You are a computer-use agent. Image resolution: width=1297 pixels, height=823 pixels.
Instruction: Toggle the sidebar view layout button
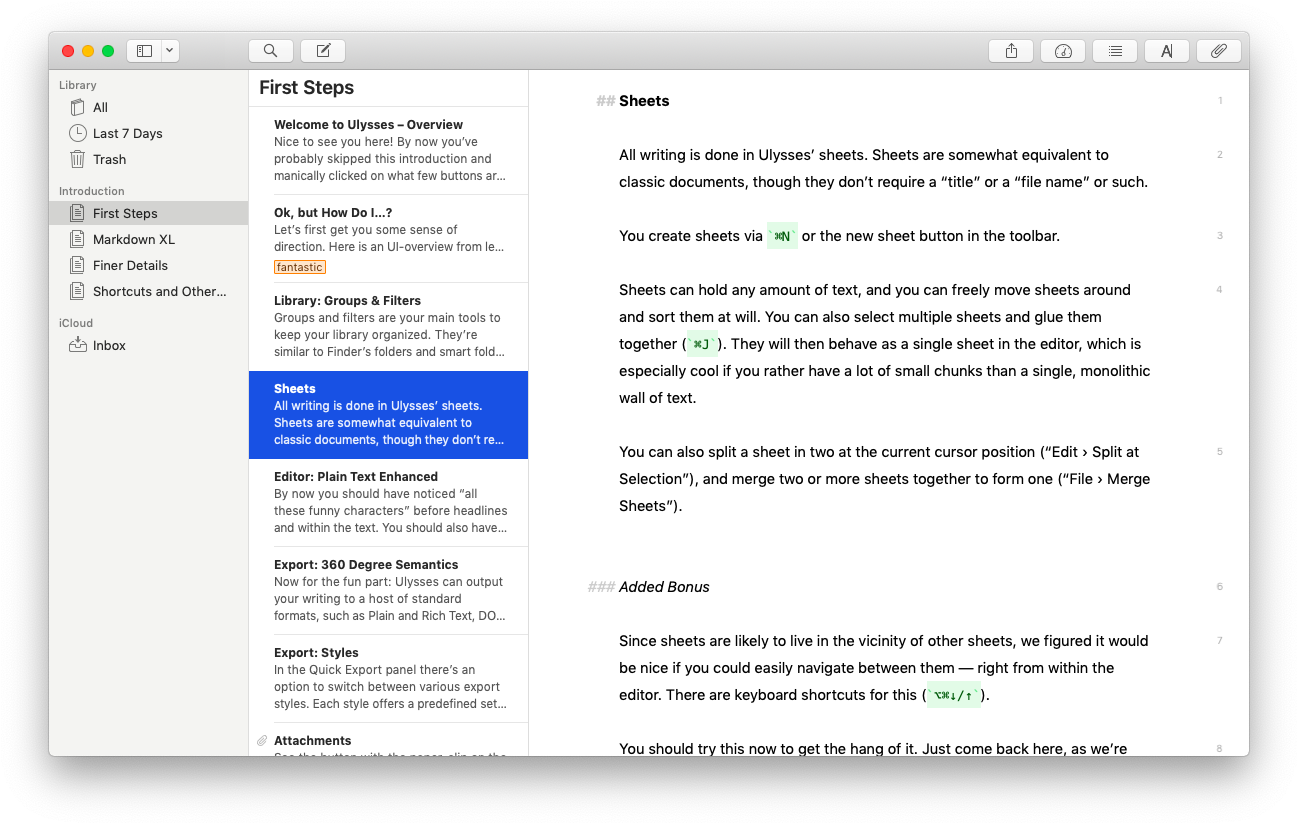click(x=144, y=51)
